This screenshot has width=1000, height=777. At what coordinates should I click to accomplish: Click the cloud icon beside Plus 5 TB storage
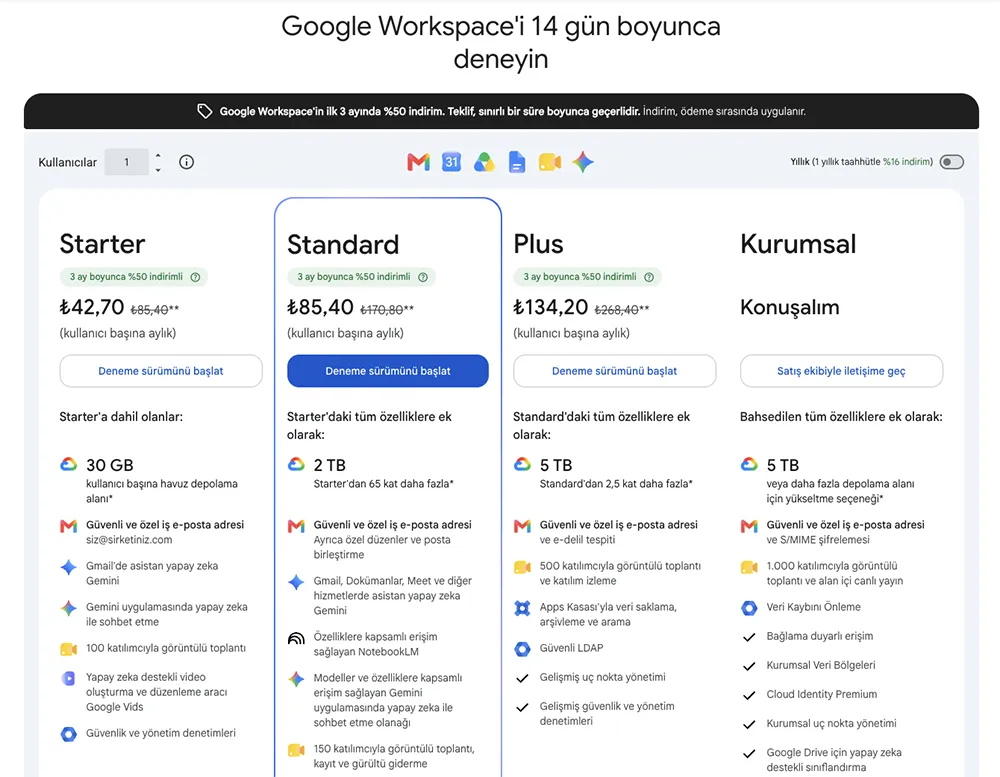click(x=522, y=464)
